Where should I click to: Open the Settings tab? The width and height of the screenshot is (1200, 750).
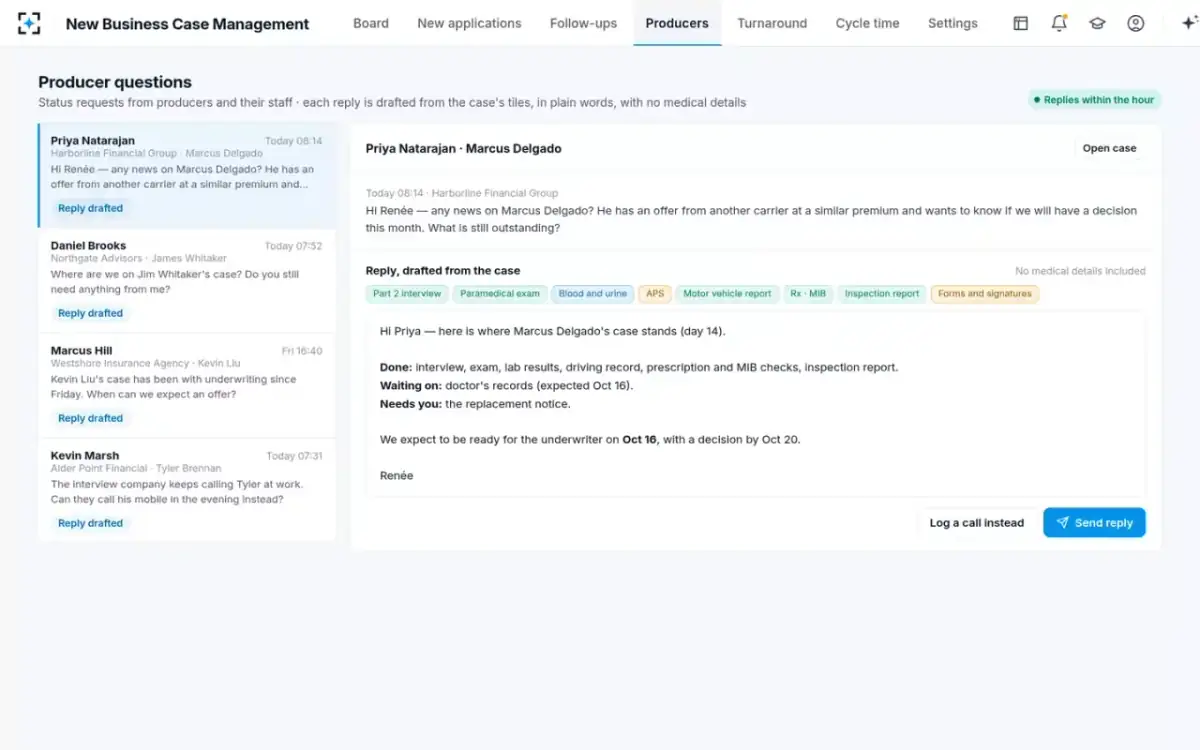(x=952, y=23)
